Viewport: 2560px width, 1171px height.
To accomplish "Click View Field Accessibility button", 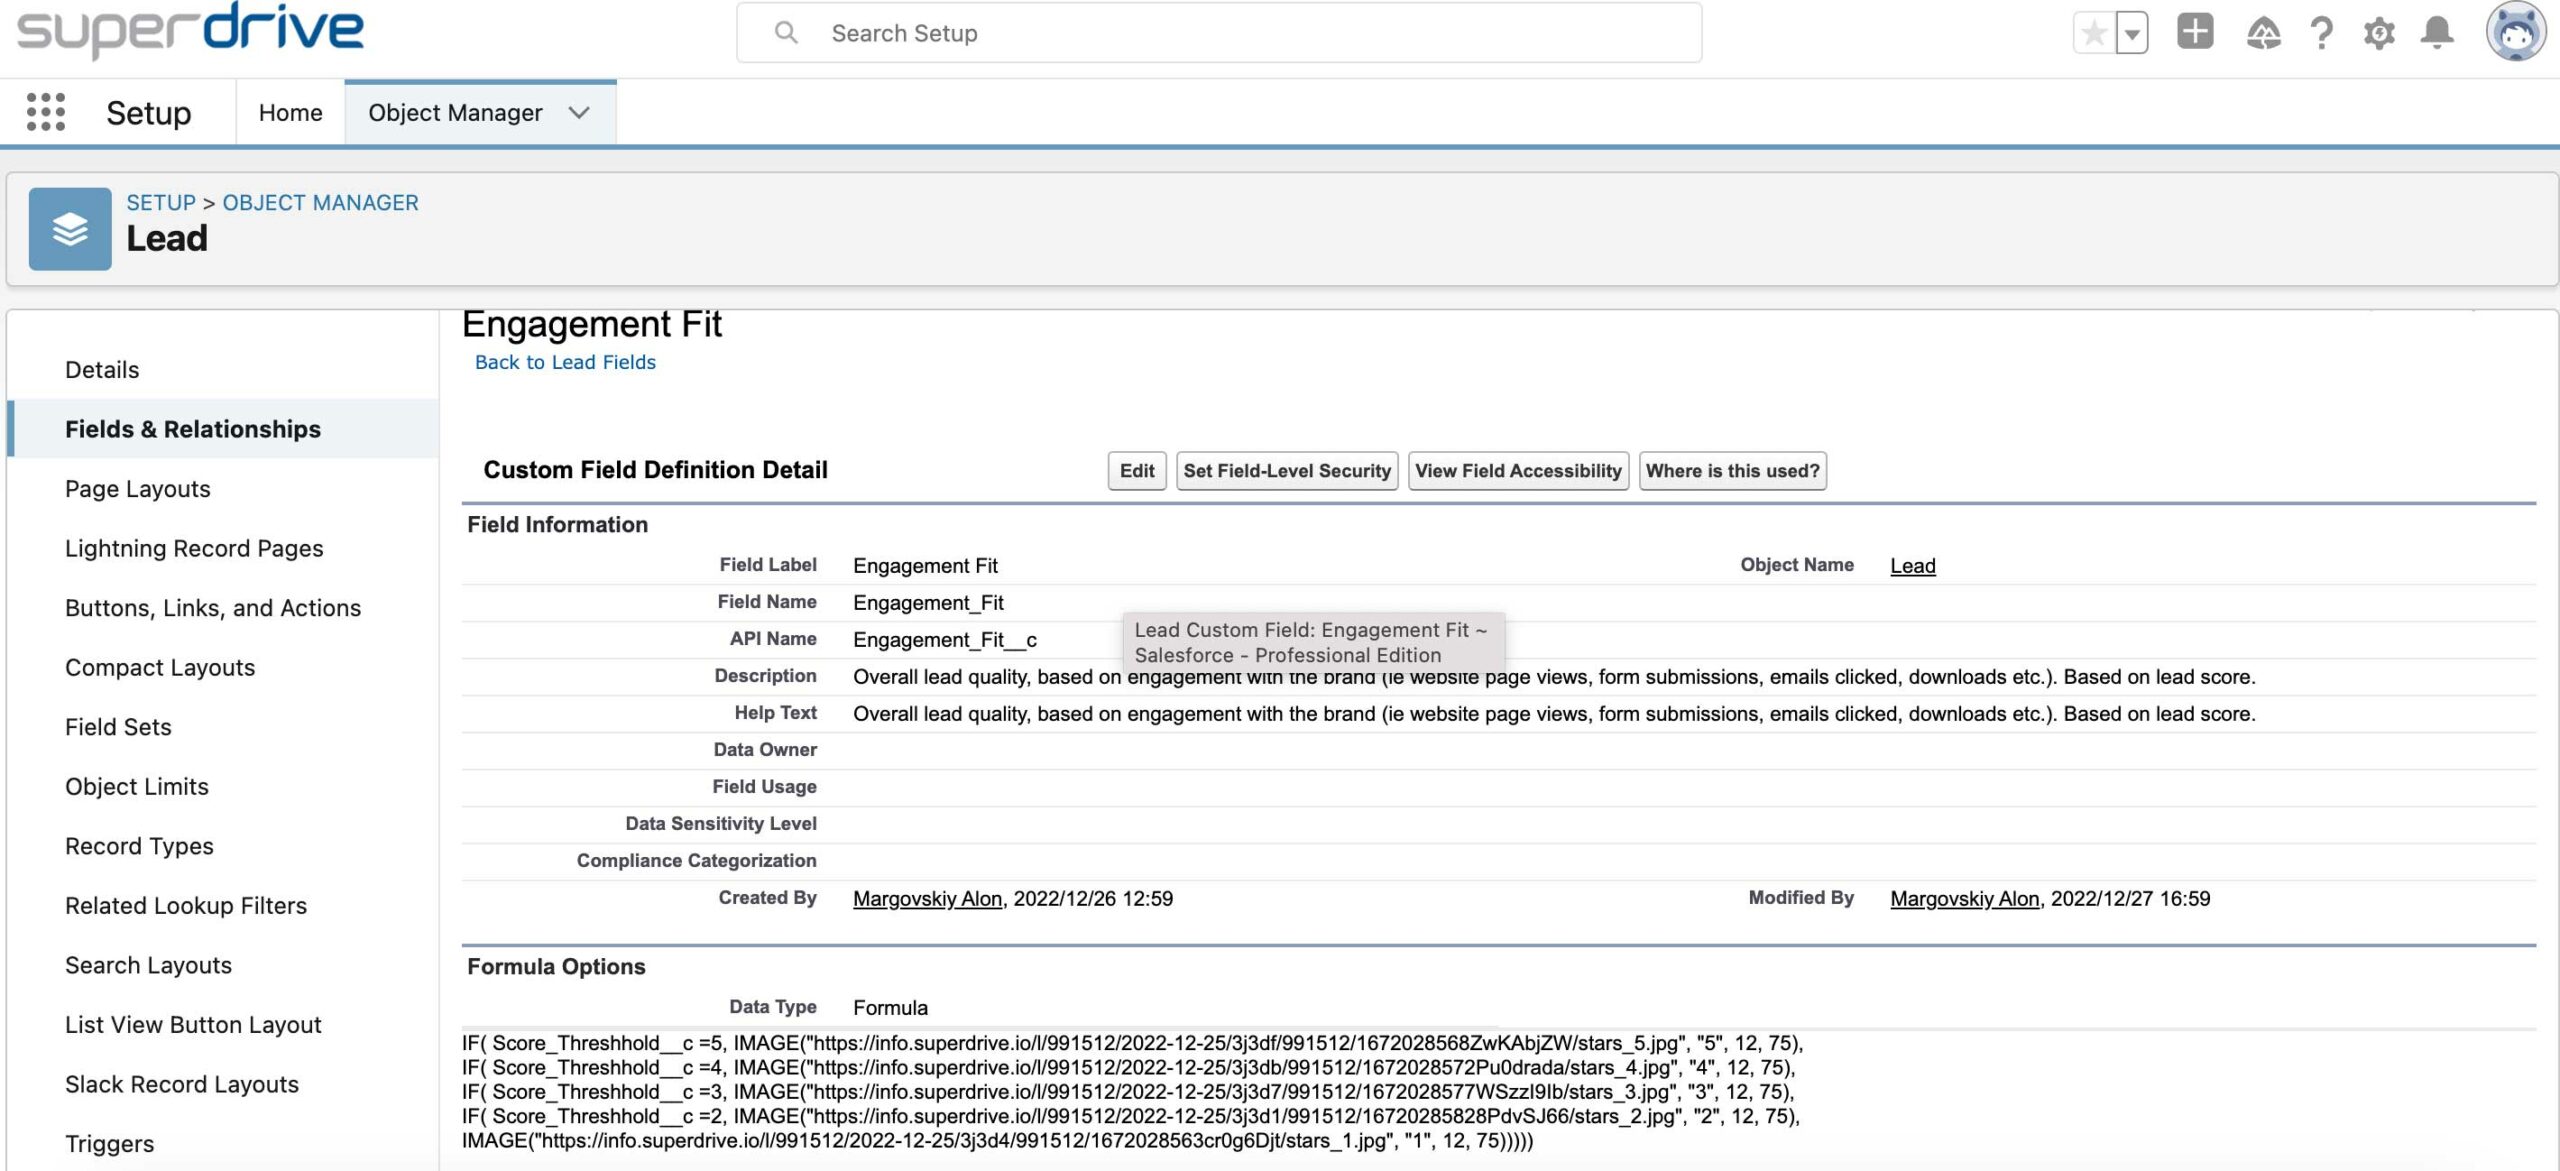I will [1518, 471].
